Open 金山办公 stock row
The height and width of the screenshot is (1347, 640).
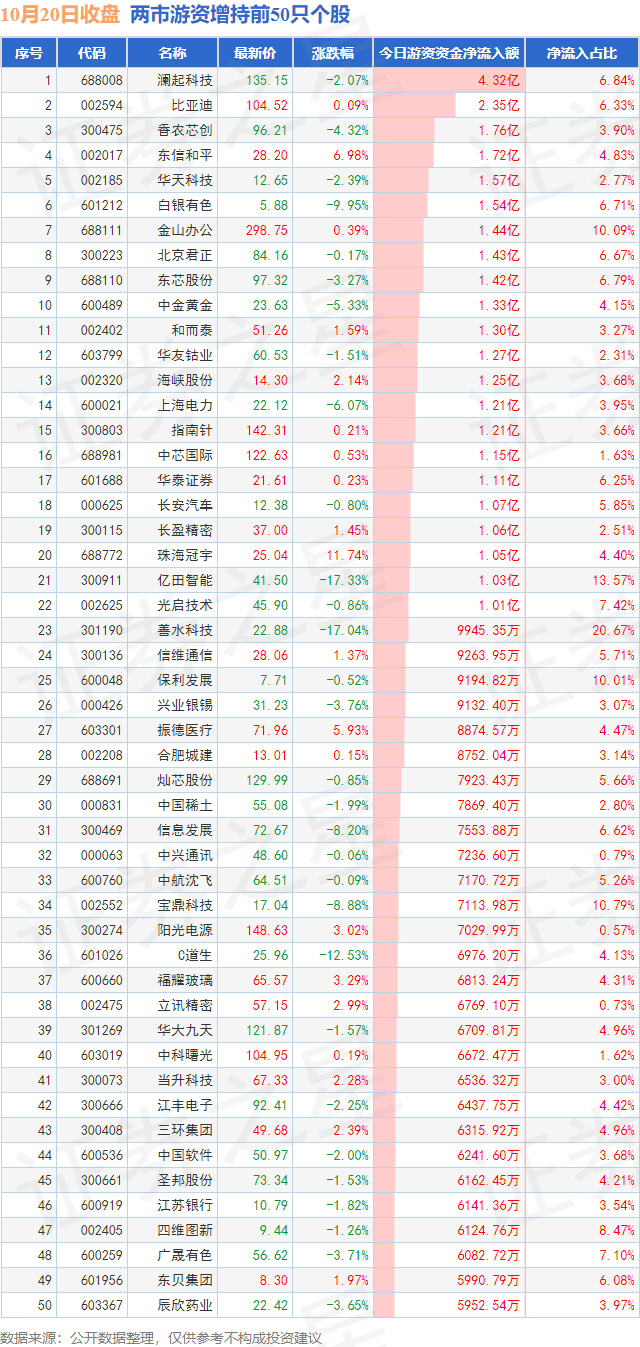point(320,230)
